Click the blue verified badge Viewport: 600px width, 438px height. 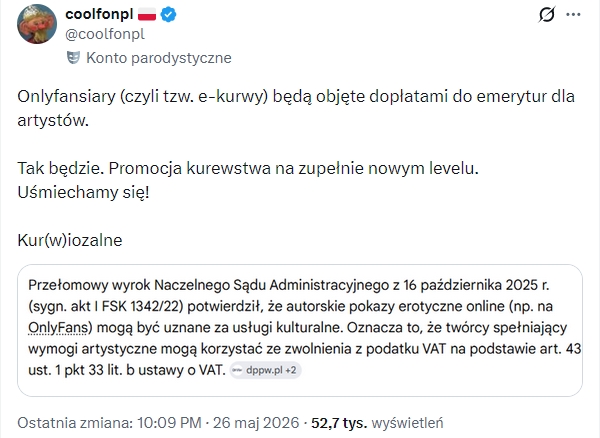click(x=168, y=15)
